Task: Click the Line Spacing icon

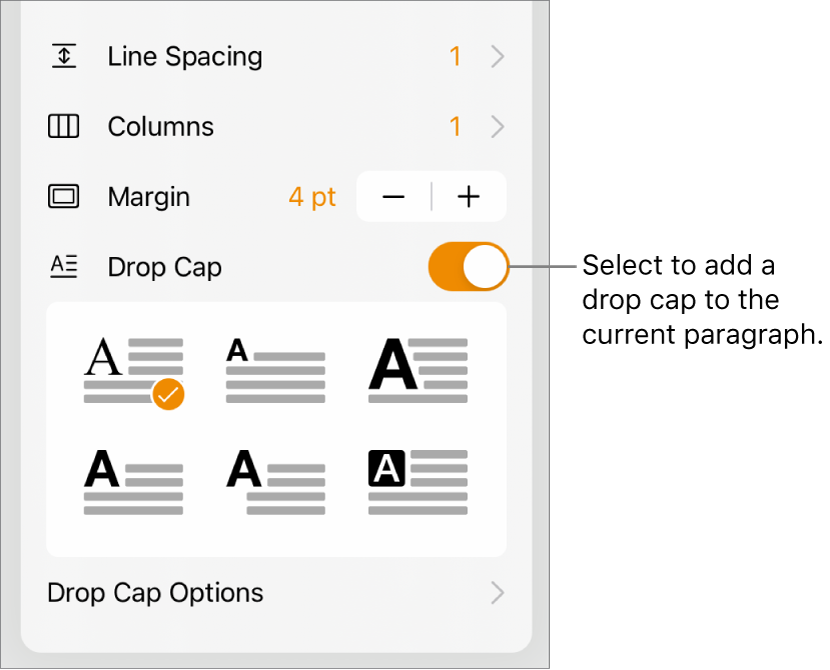Action: [64, 57]
